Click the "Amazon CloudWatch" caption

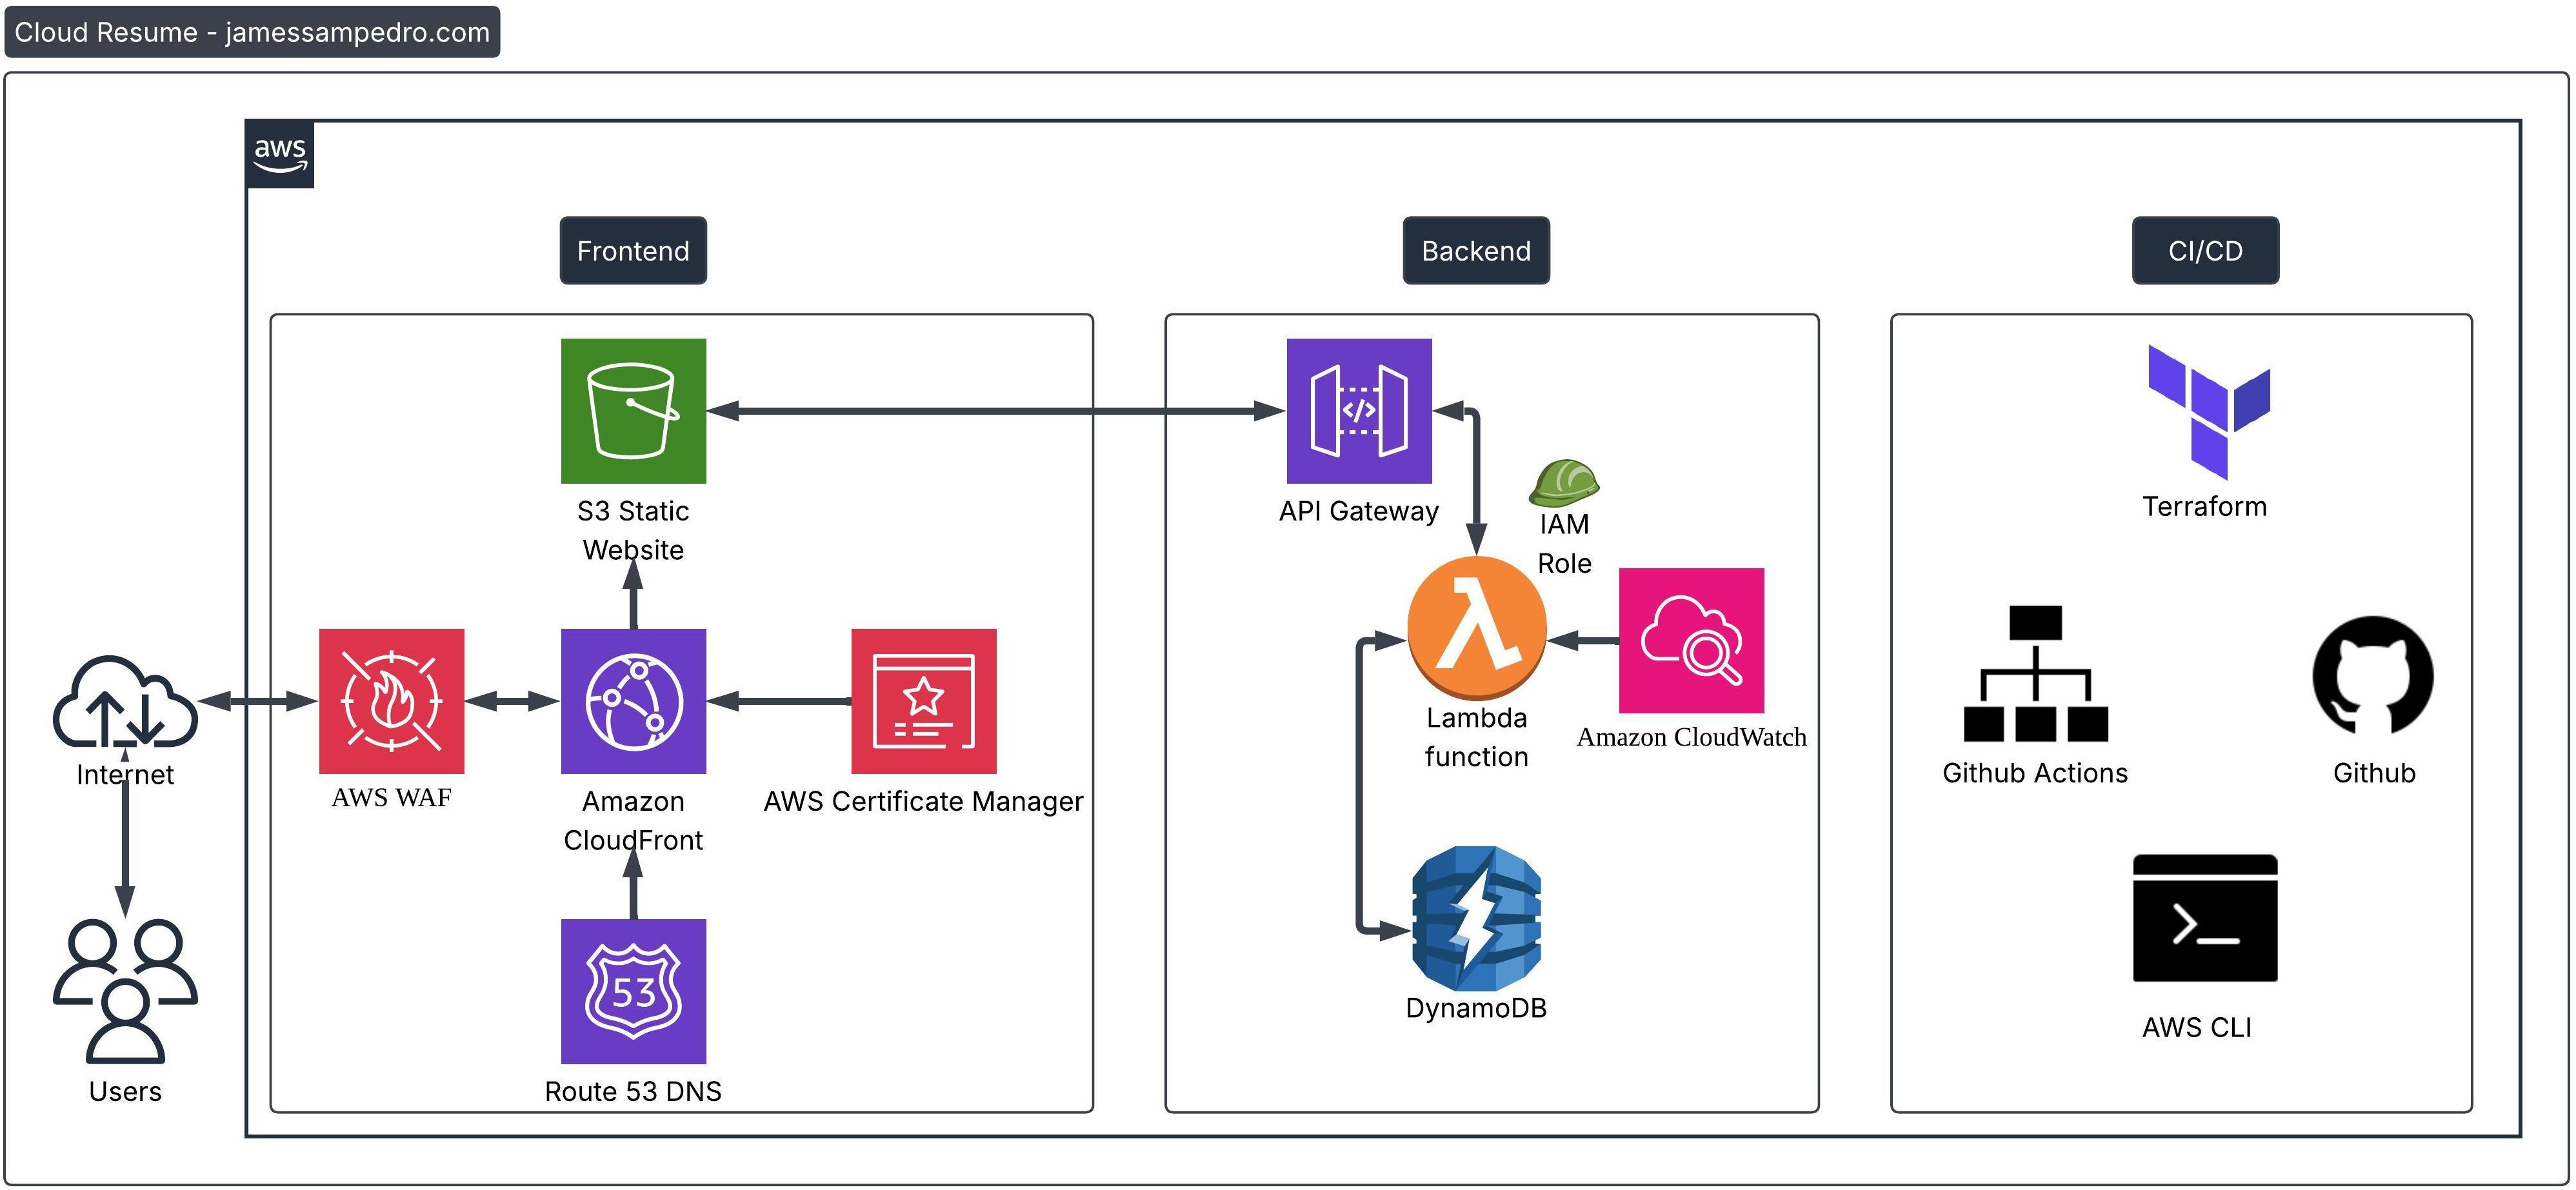coord(1692,737)
